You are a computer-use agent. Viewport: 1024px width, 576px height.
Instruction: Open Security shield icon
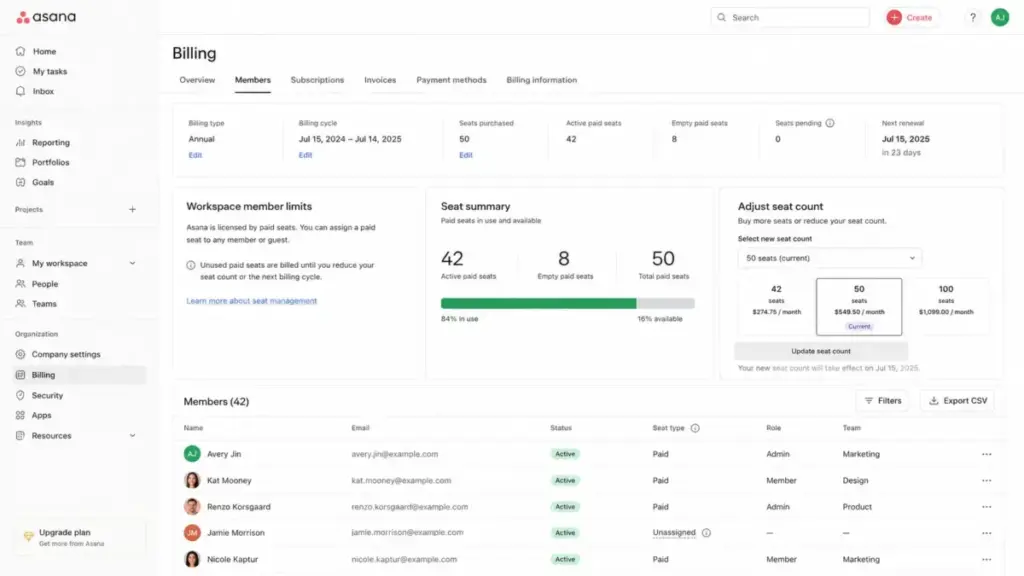(20, 395)
